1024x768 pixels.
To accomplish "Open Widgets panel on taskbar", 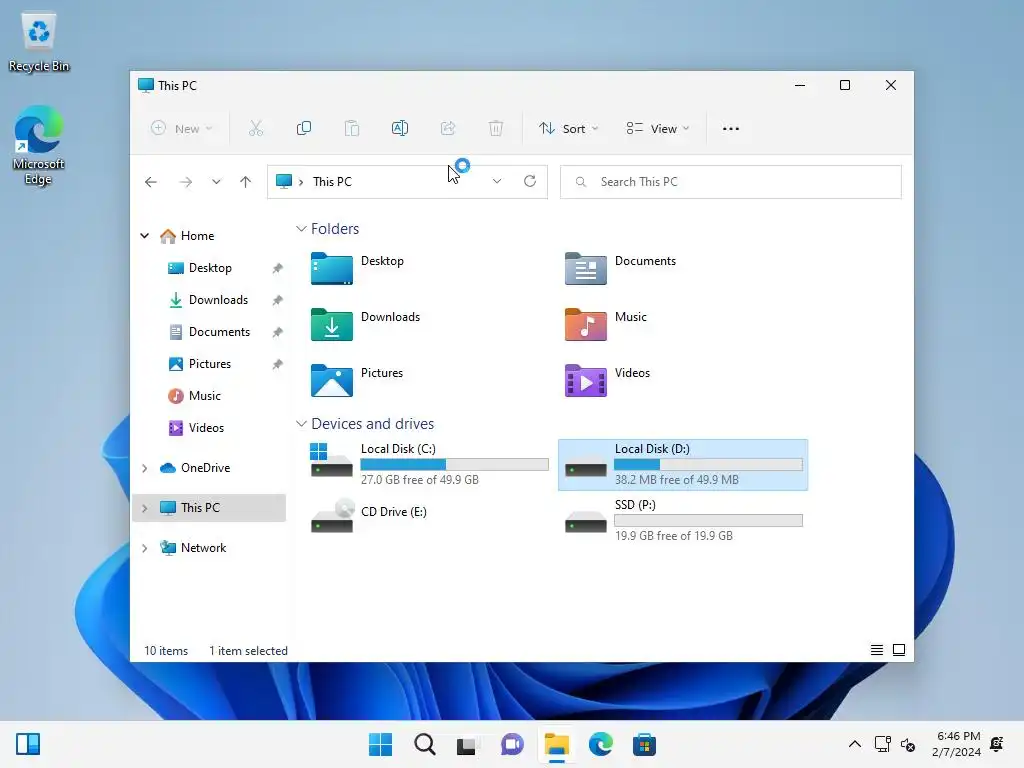I will point(28,744).
